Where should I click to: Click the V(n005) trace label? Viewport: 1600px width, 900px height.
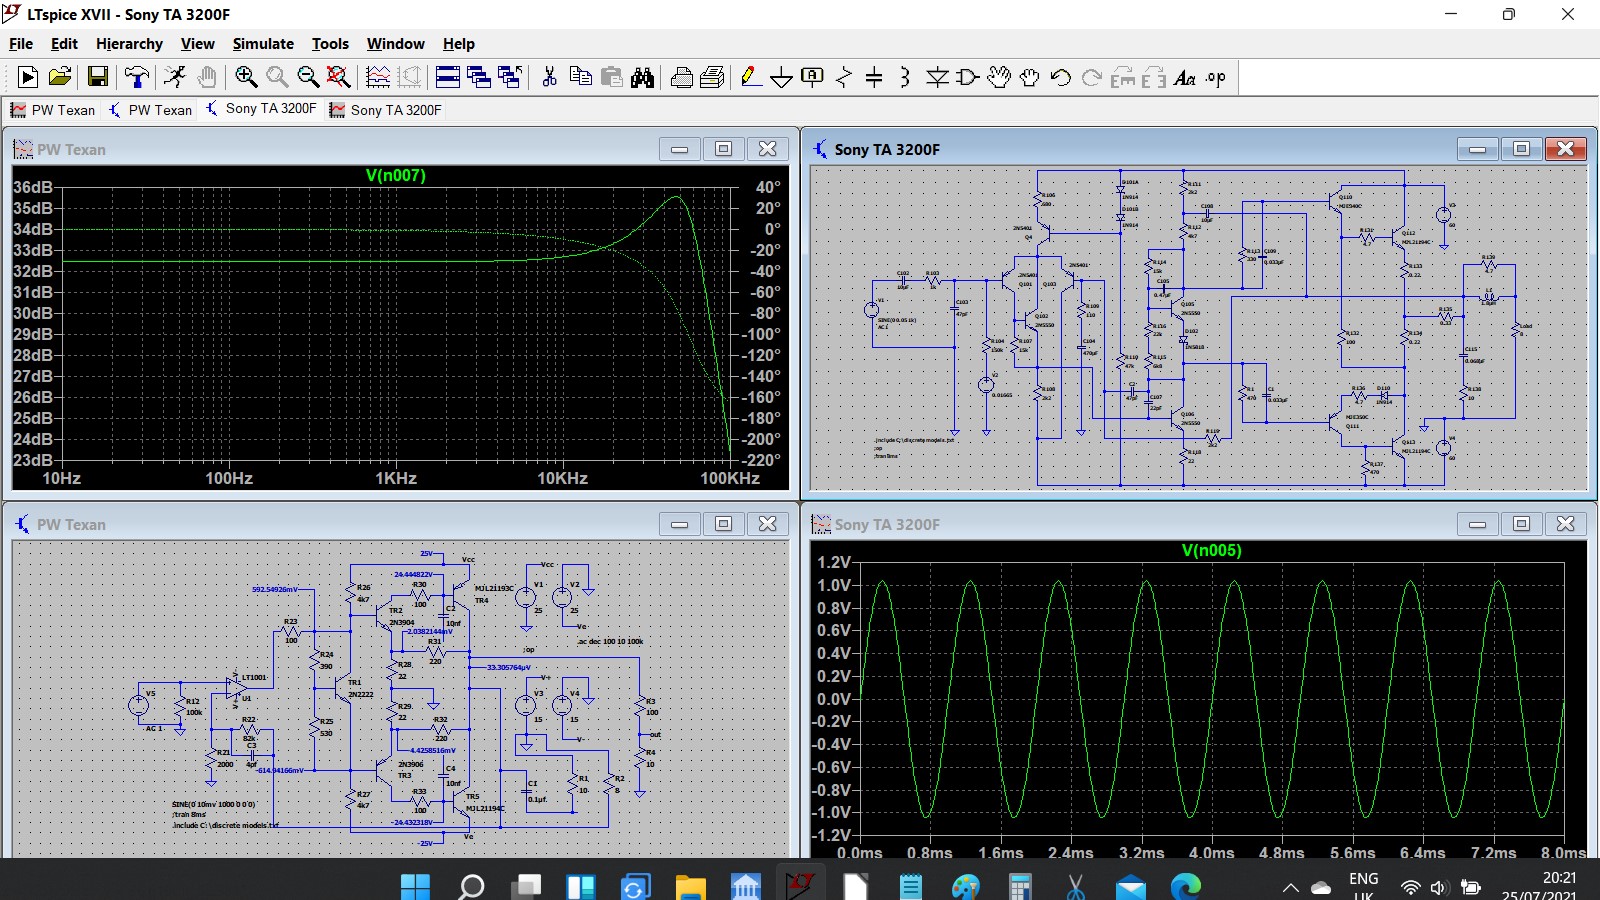tap(1212, 550)
